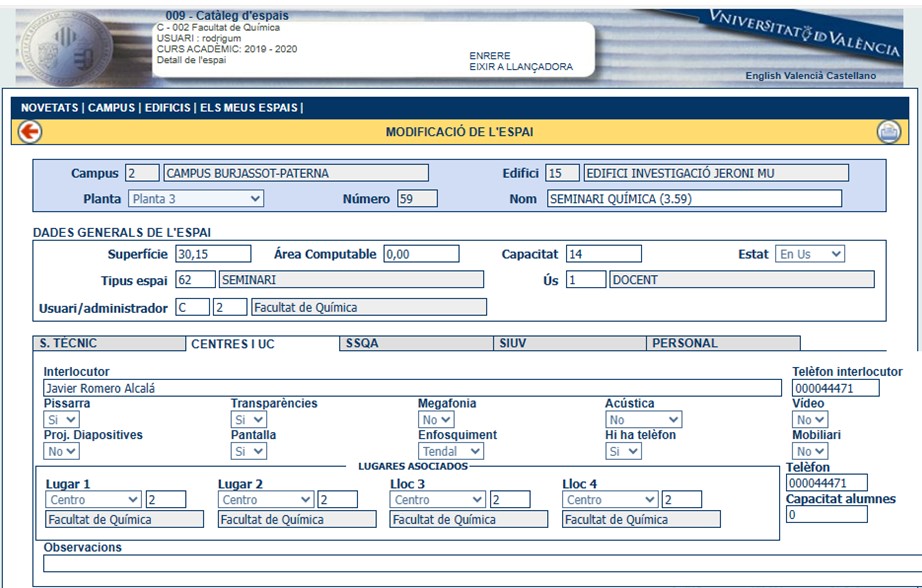The image size is (922, 588).
Task: Open the Hi ha telèfon dropdown
Action: tap(623, 451)
